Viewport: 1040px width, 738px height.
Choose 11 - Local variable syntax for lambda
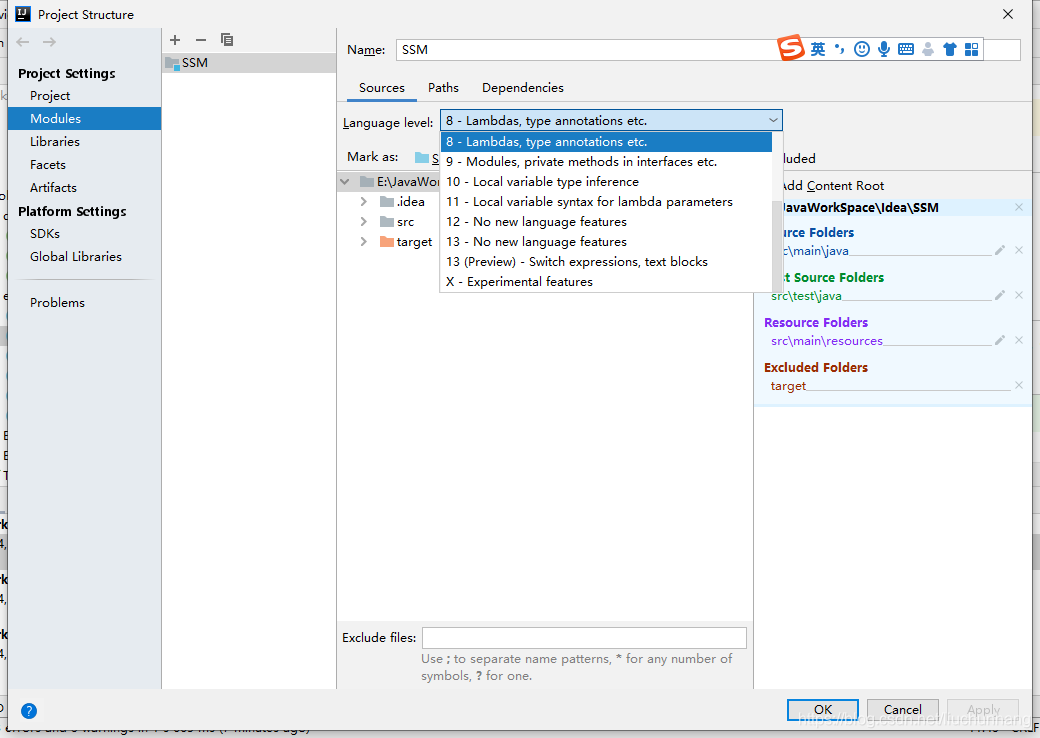pos(606,202)
